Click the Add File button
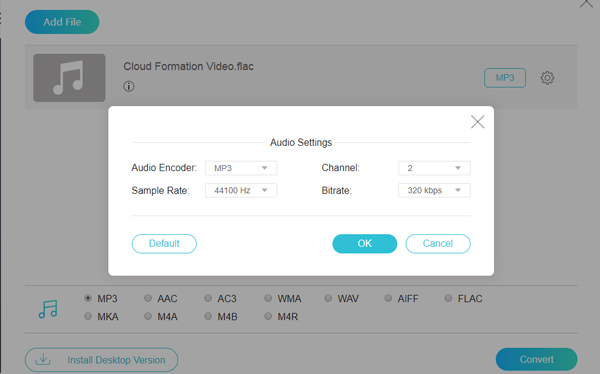600x374 pixels. click(x=62, y=22)
